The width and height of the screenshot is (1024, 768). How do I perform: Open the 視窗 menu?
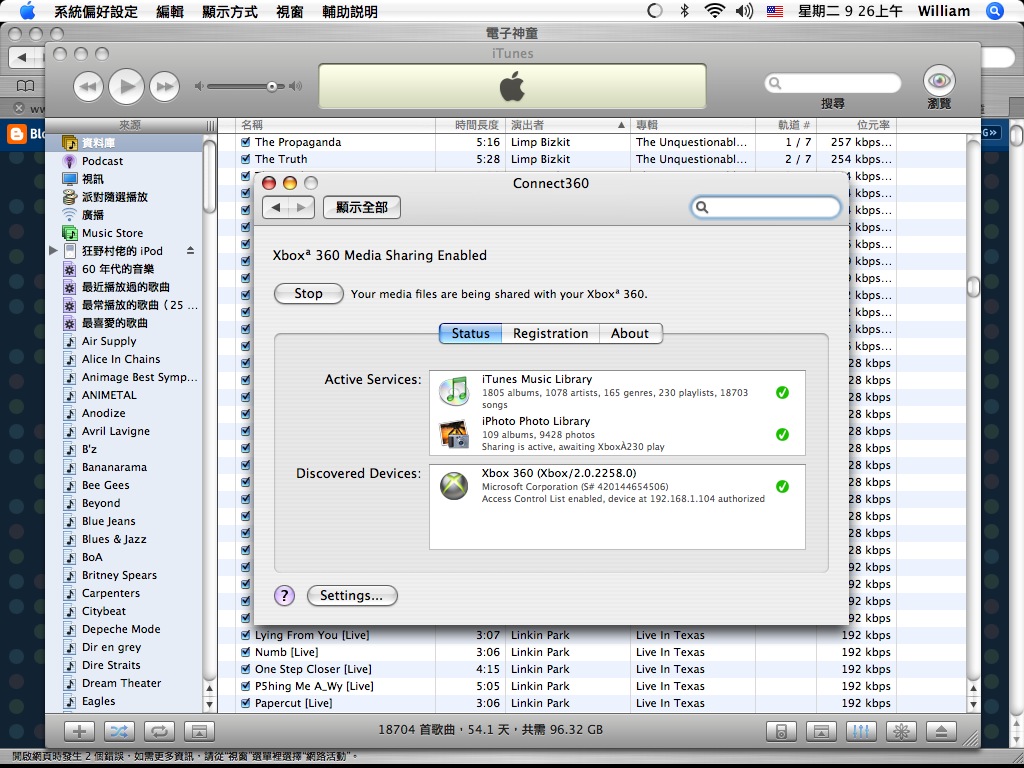(x=289, y=12)
